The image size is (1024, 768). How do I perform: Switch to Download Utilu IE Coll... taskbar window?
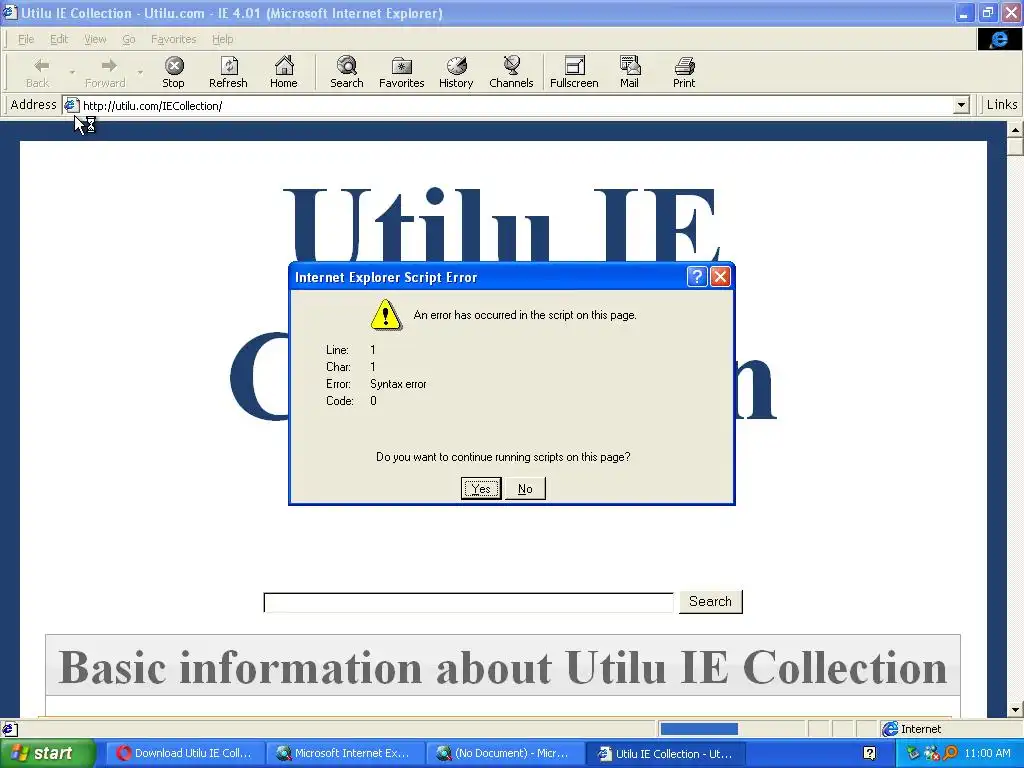[185, 753]
